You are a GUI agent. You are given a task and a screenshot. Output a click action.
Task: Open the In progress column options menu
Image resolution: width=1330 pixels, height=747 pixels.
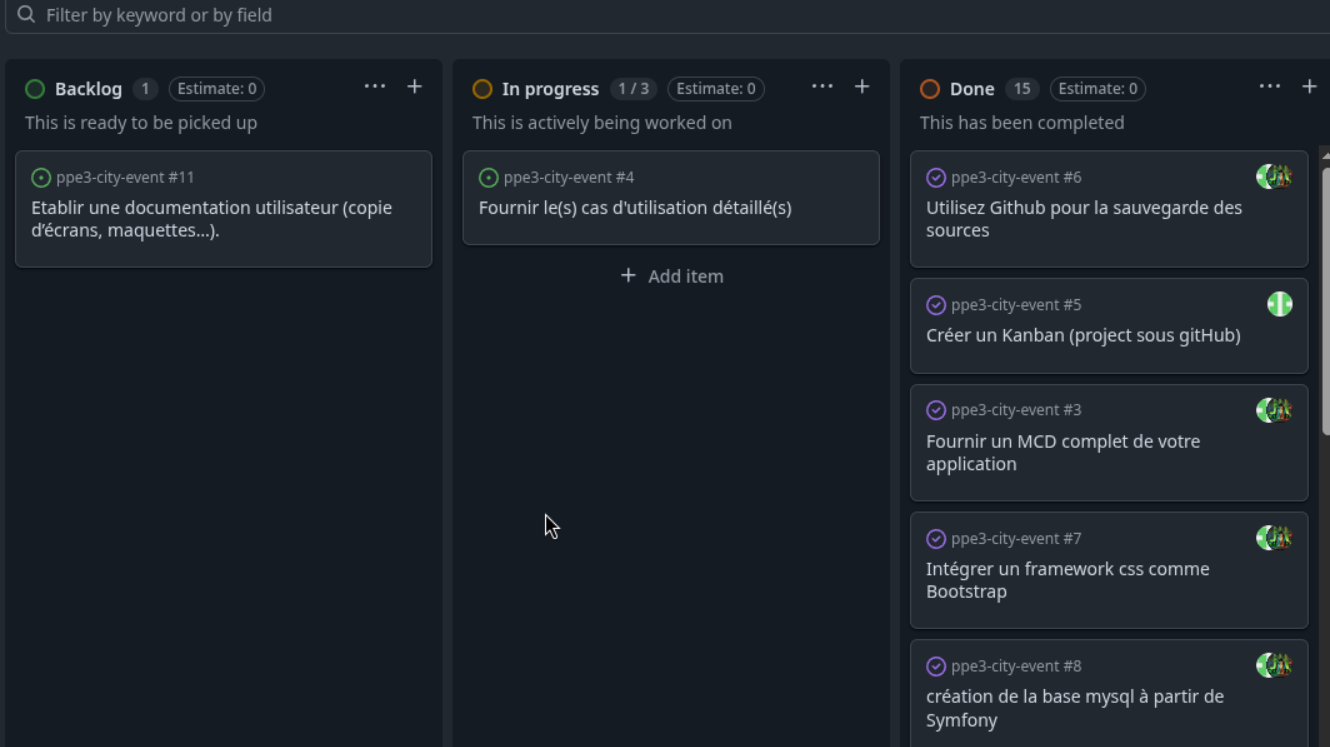click(822, 86)
